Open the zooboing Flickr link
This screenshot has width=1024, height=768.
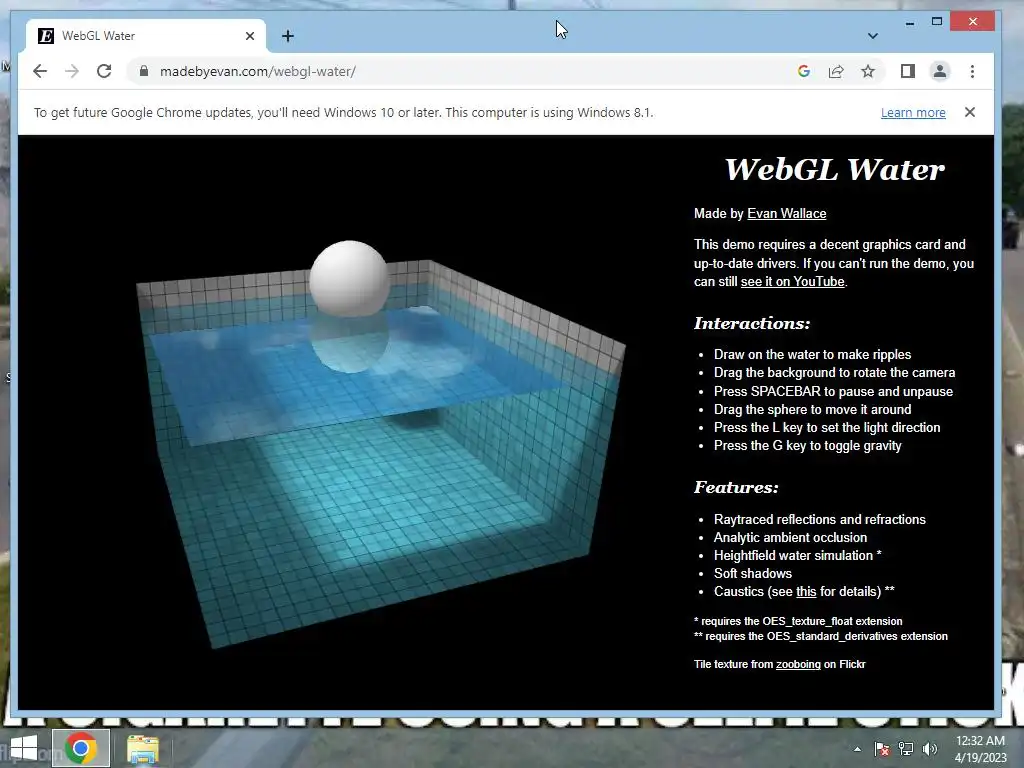798,664
